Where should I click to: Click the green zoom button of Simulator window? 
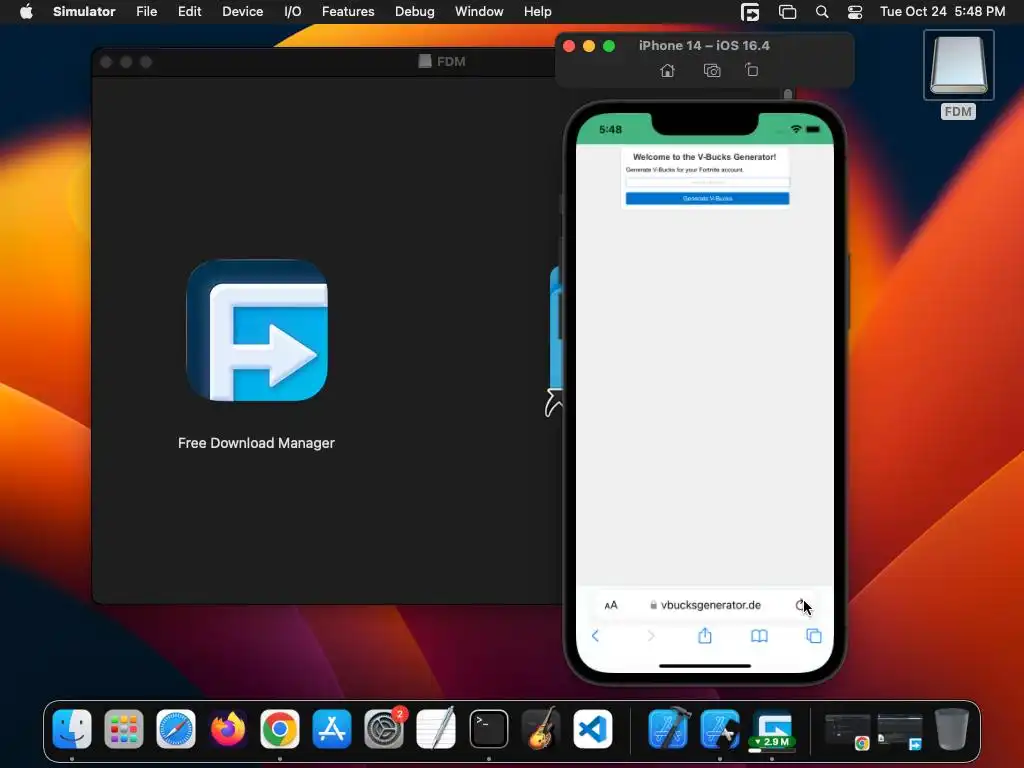[609, 46]
